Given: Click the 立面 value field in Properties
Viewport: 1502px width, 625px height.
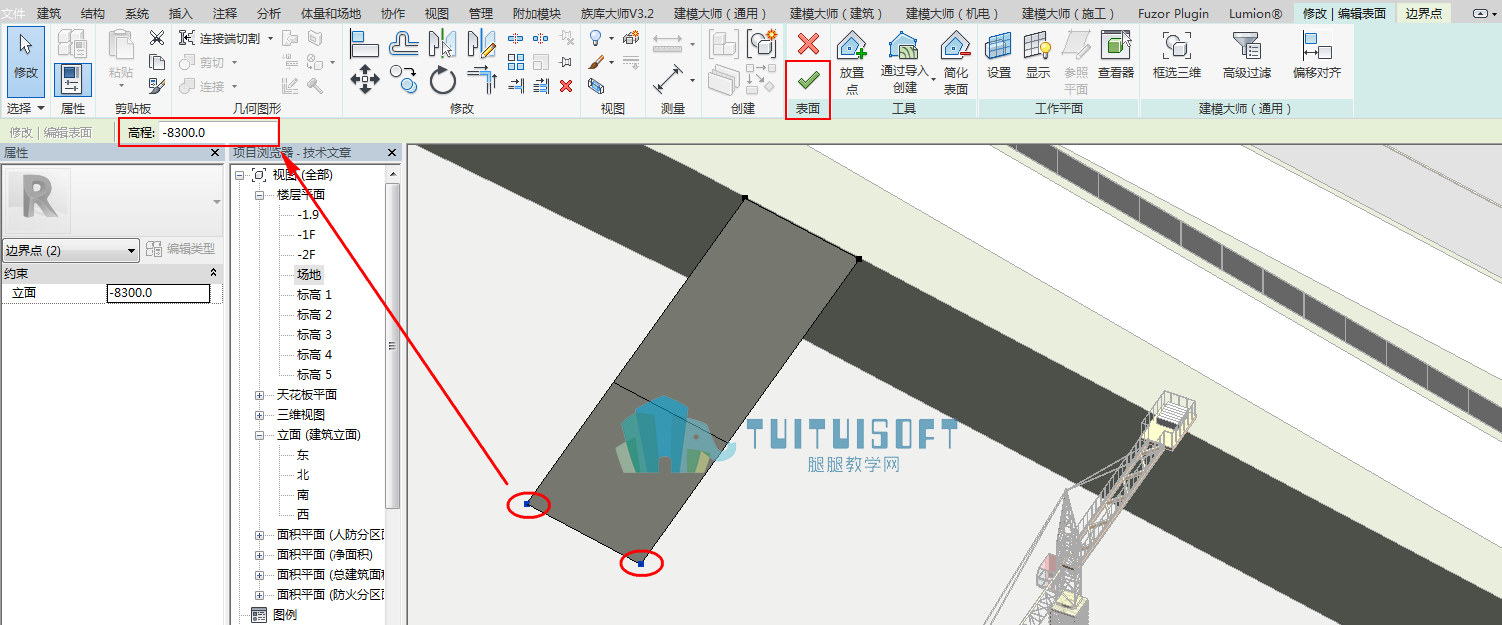Looking at the screenshot, I should click(x=158, y=293).
